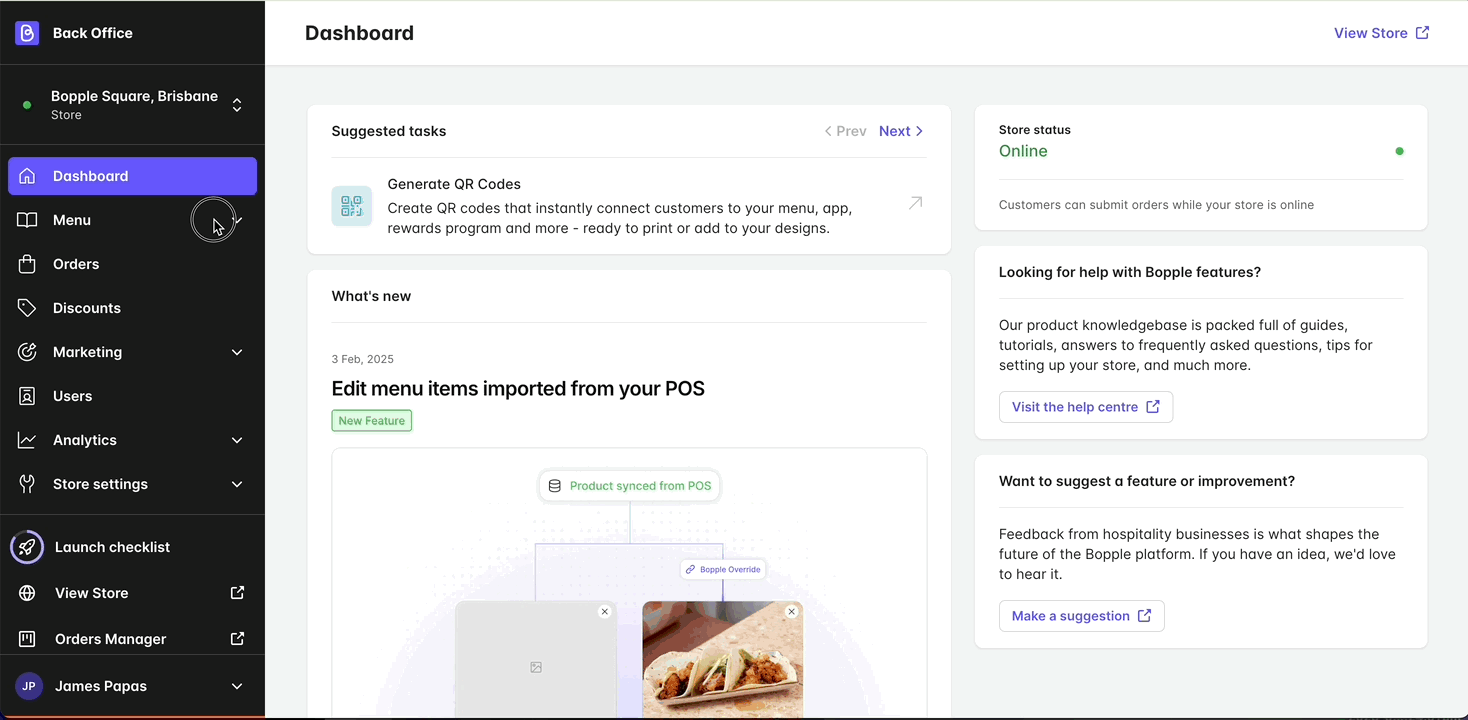The width and height of the screenshot is (1468, 720).
Task: Expand the James Papas account menu
Action: [237, 686]
